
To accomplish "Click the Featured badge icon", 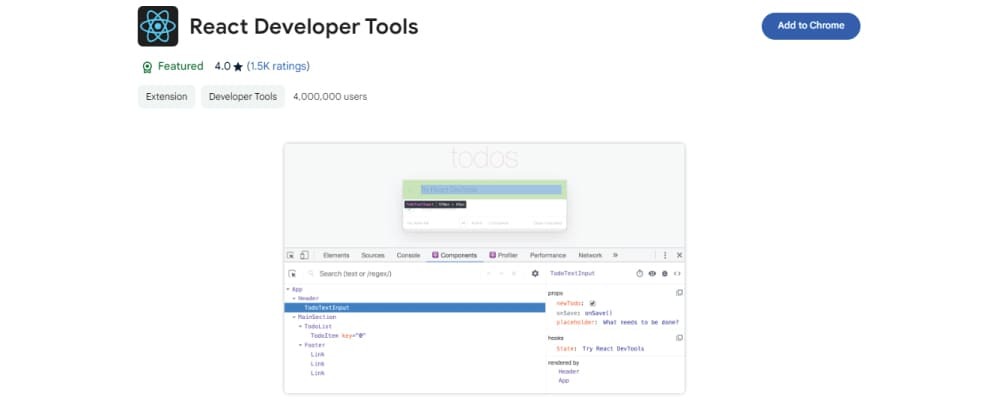I will tap(147, 67).
